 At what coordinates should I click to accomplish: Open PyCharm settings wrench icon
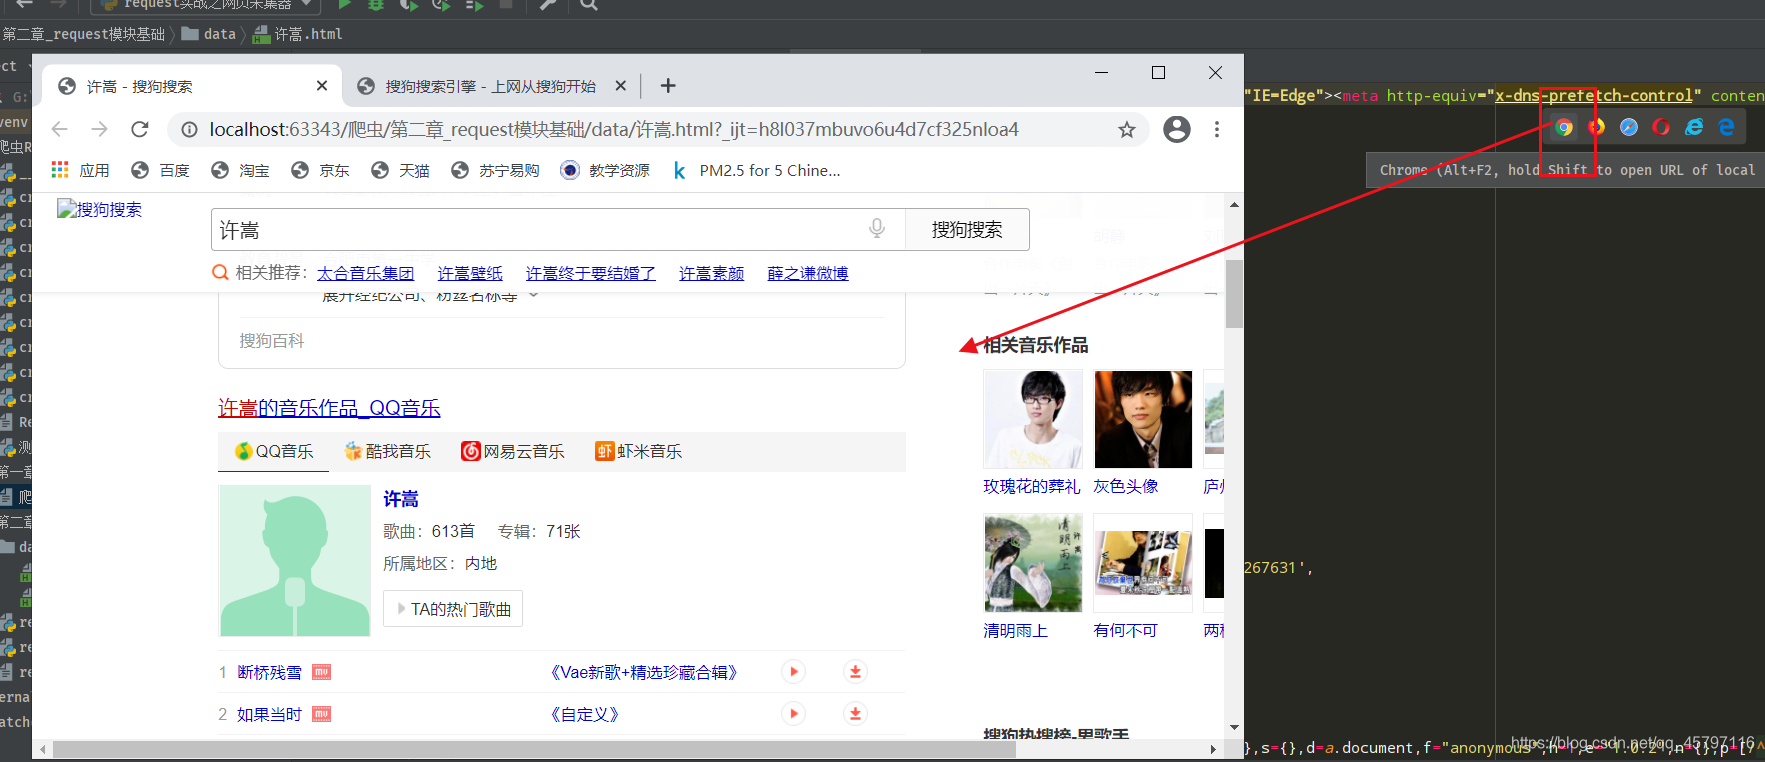pos(548,4)
